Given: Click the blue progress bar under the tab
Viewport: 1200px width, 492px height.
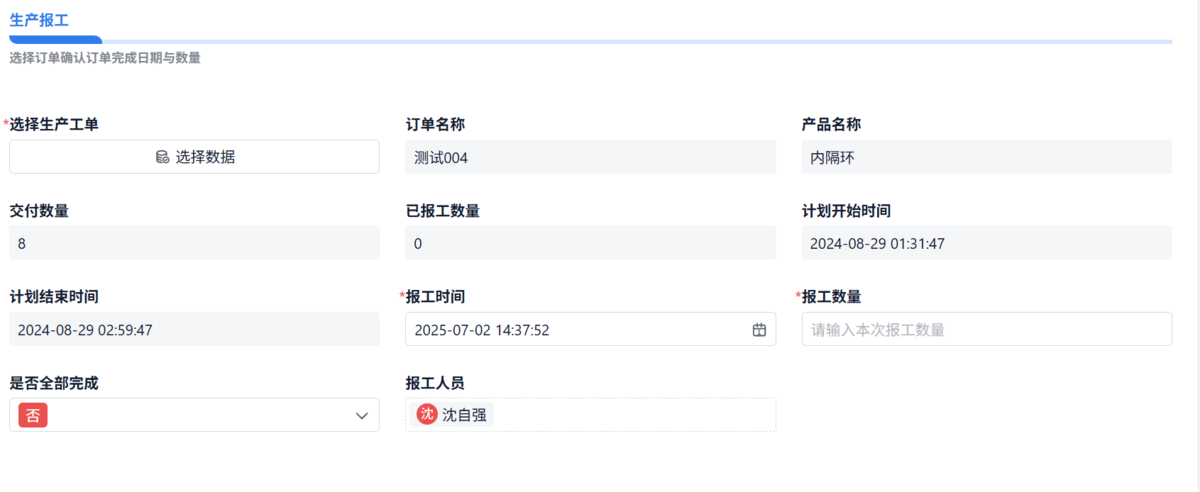Looking at the screenshot, I should pyautogui.click(x=55, y=41).
